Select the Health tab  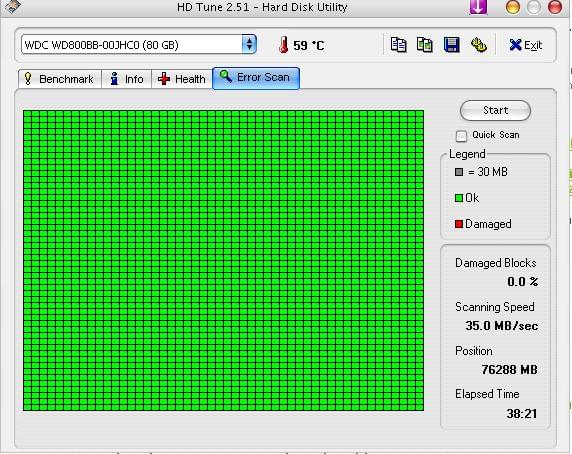click(182, 79)
